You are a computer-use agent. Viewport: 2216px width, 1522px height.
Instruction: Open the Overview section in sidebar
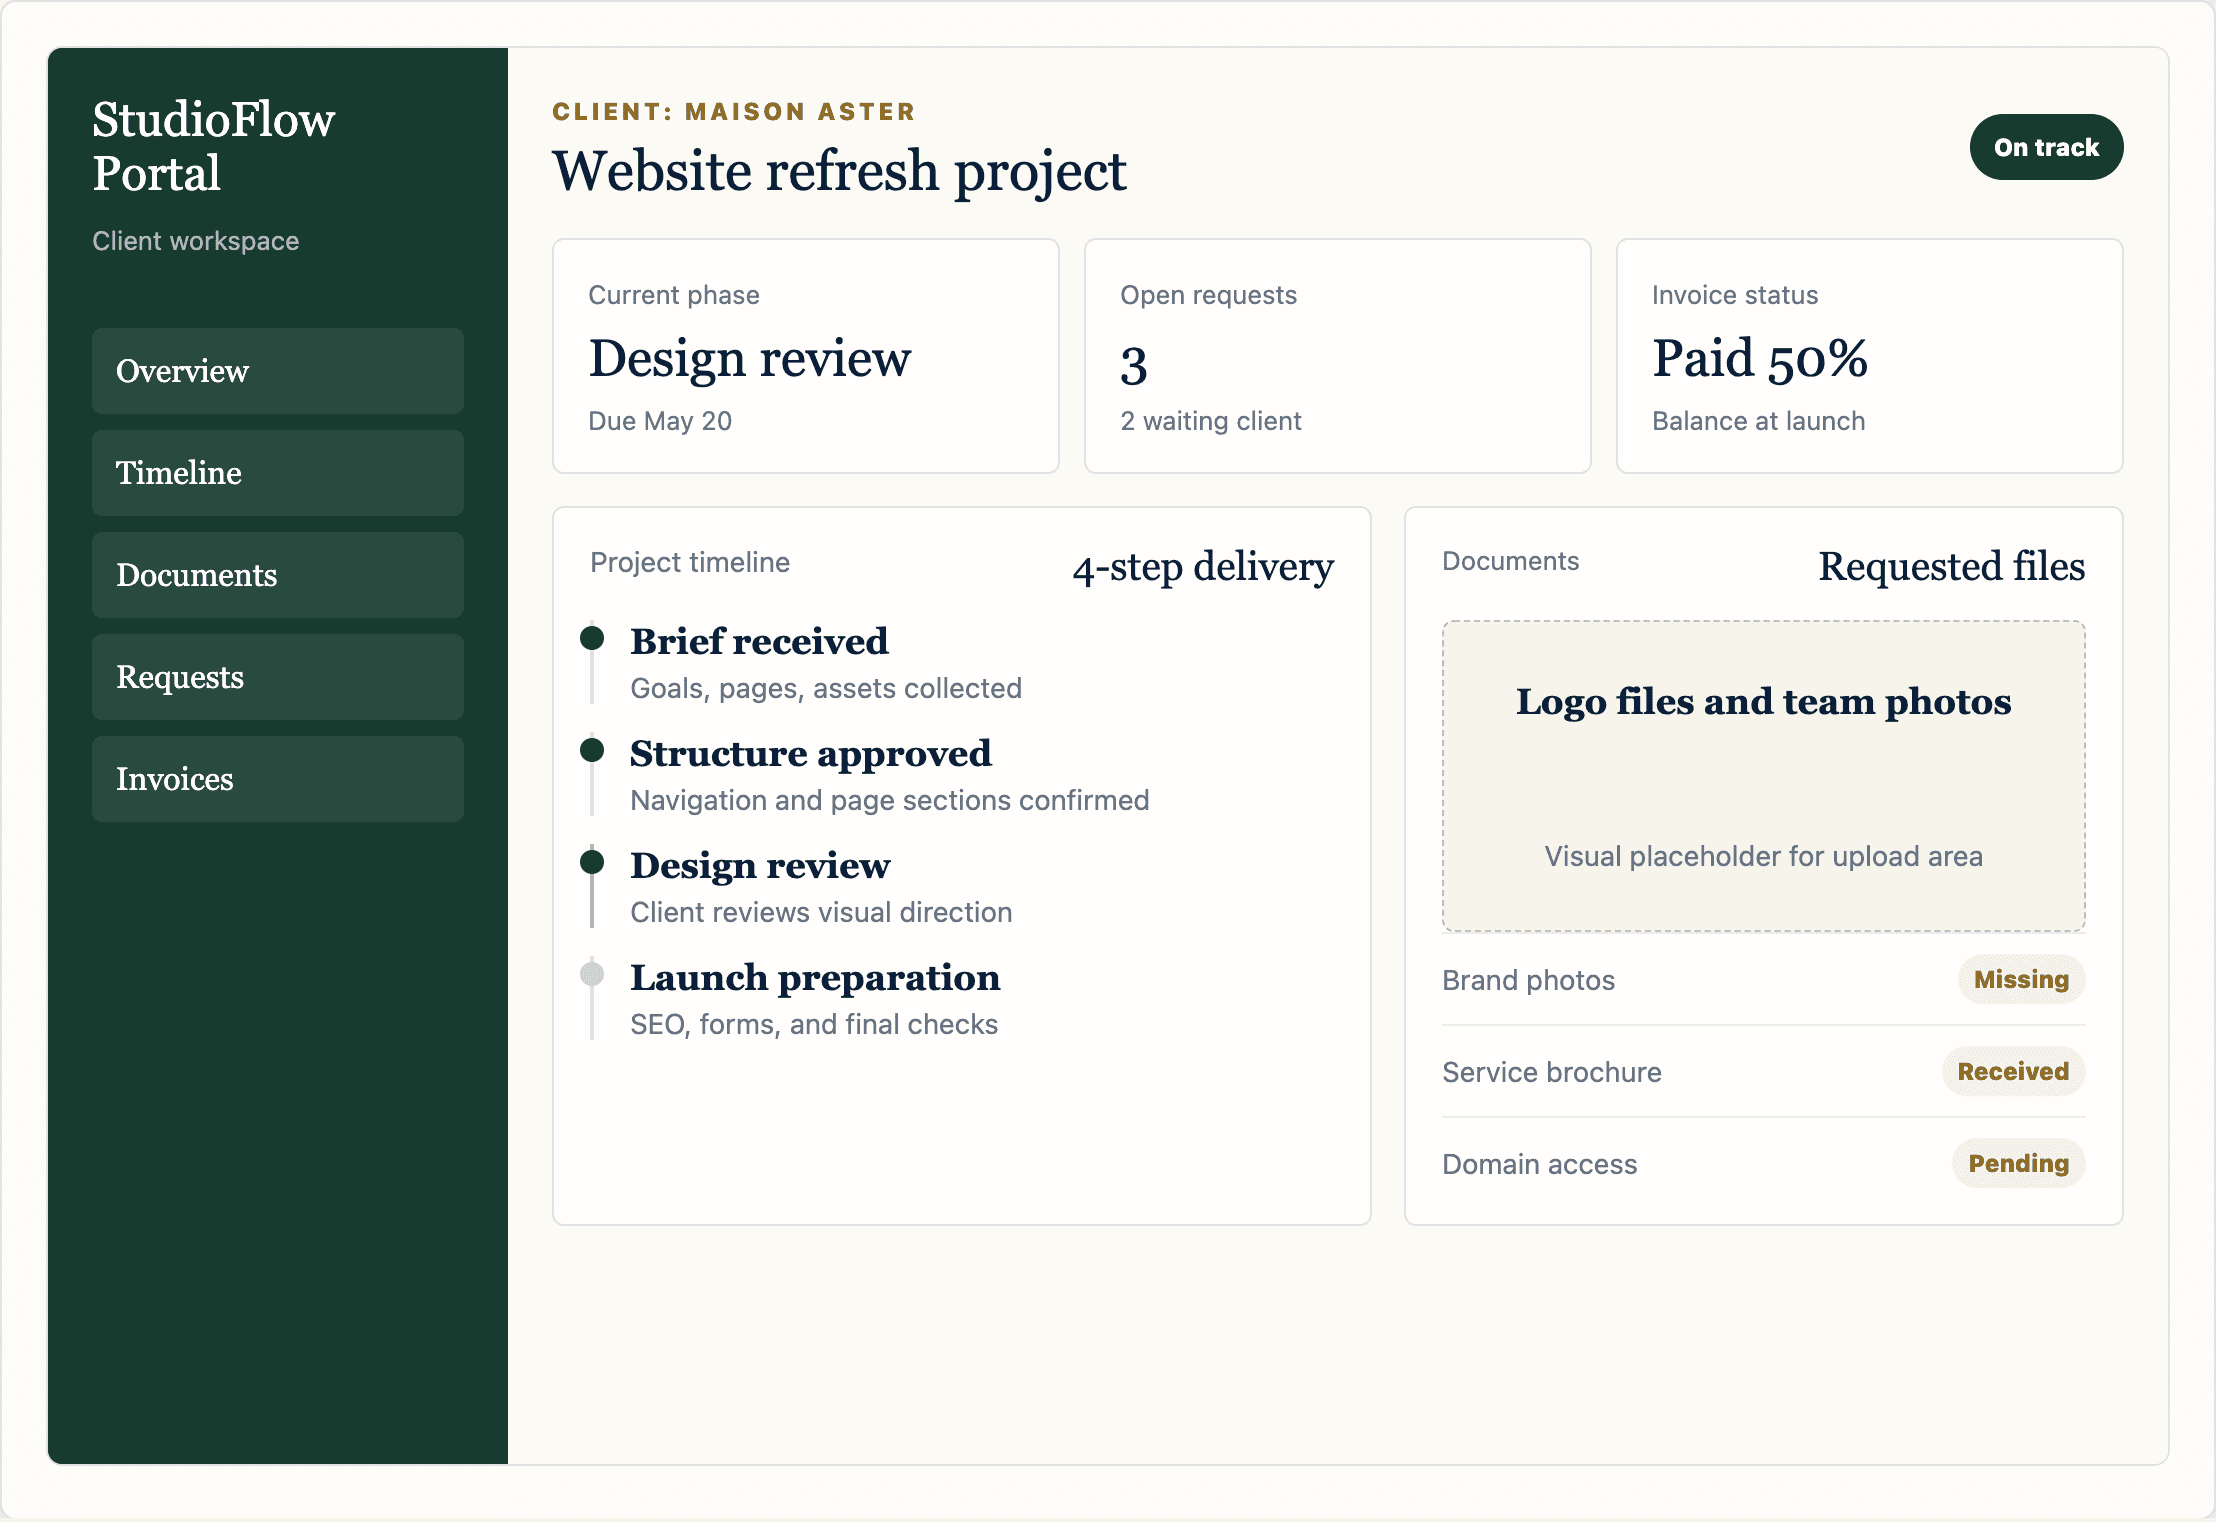click(278, 371)
